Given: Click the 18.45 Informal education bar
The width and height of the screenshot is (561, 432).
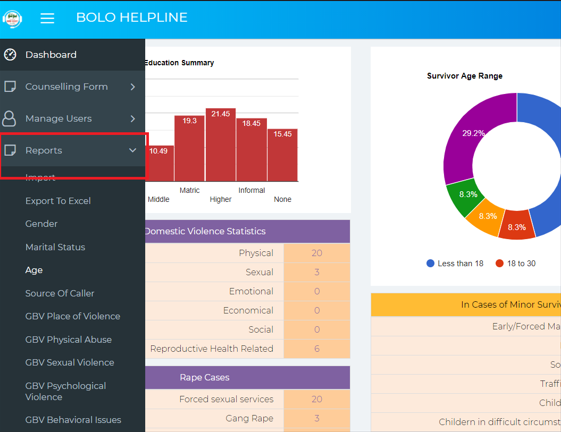Looking at the screenshot, I should 252,150.
